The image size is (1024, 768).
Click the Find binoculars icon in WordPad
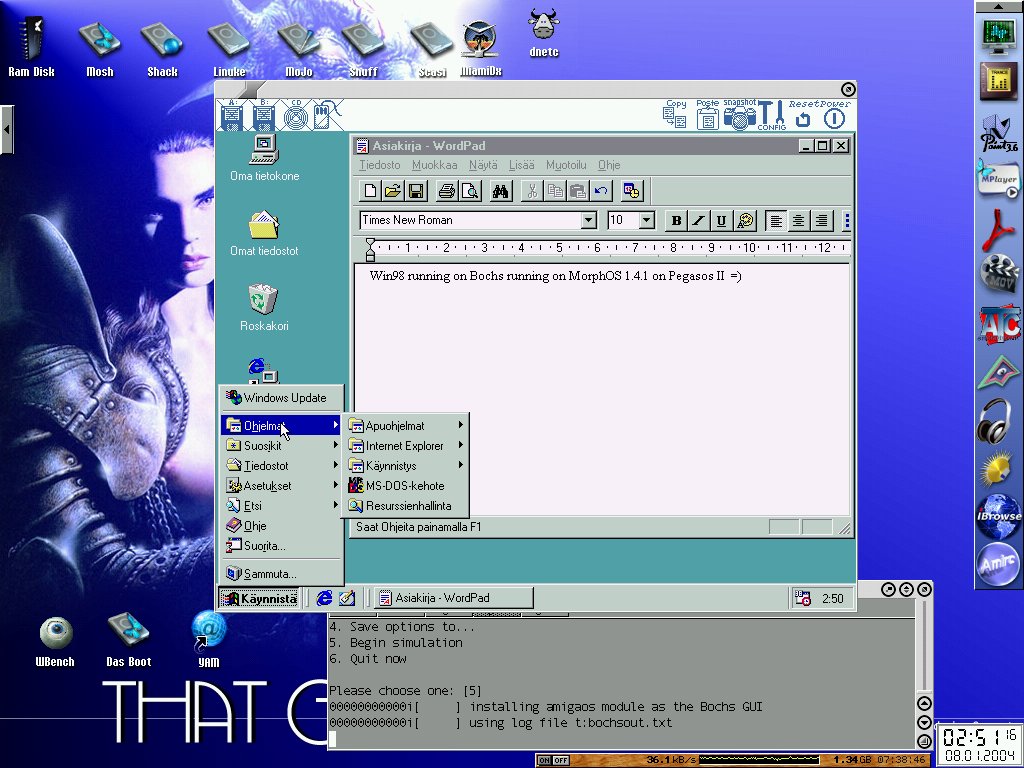(x=501, y=191)
